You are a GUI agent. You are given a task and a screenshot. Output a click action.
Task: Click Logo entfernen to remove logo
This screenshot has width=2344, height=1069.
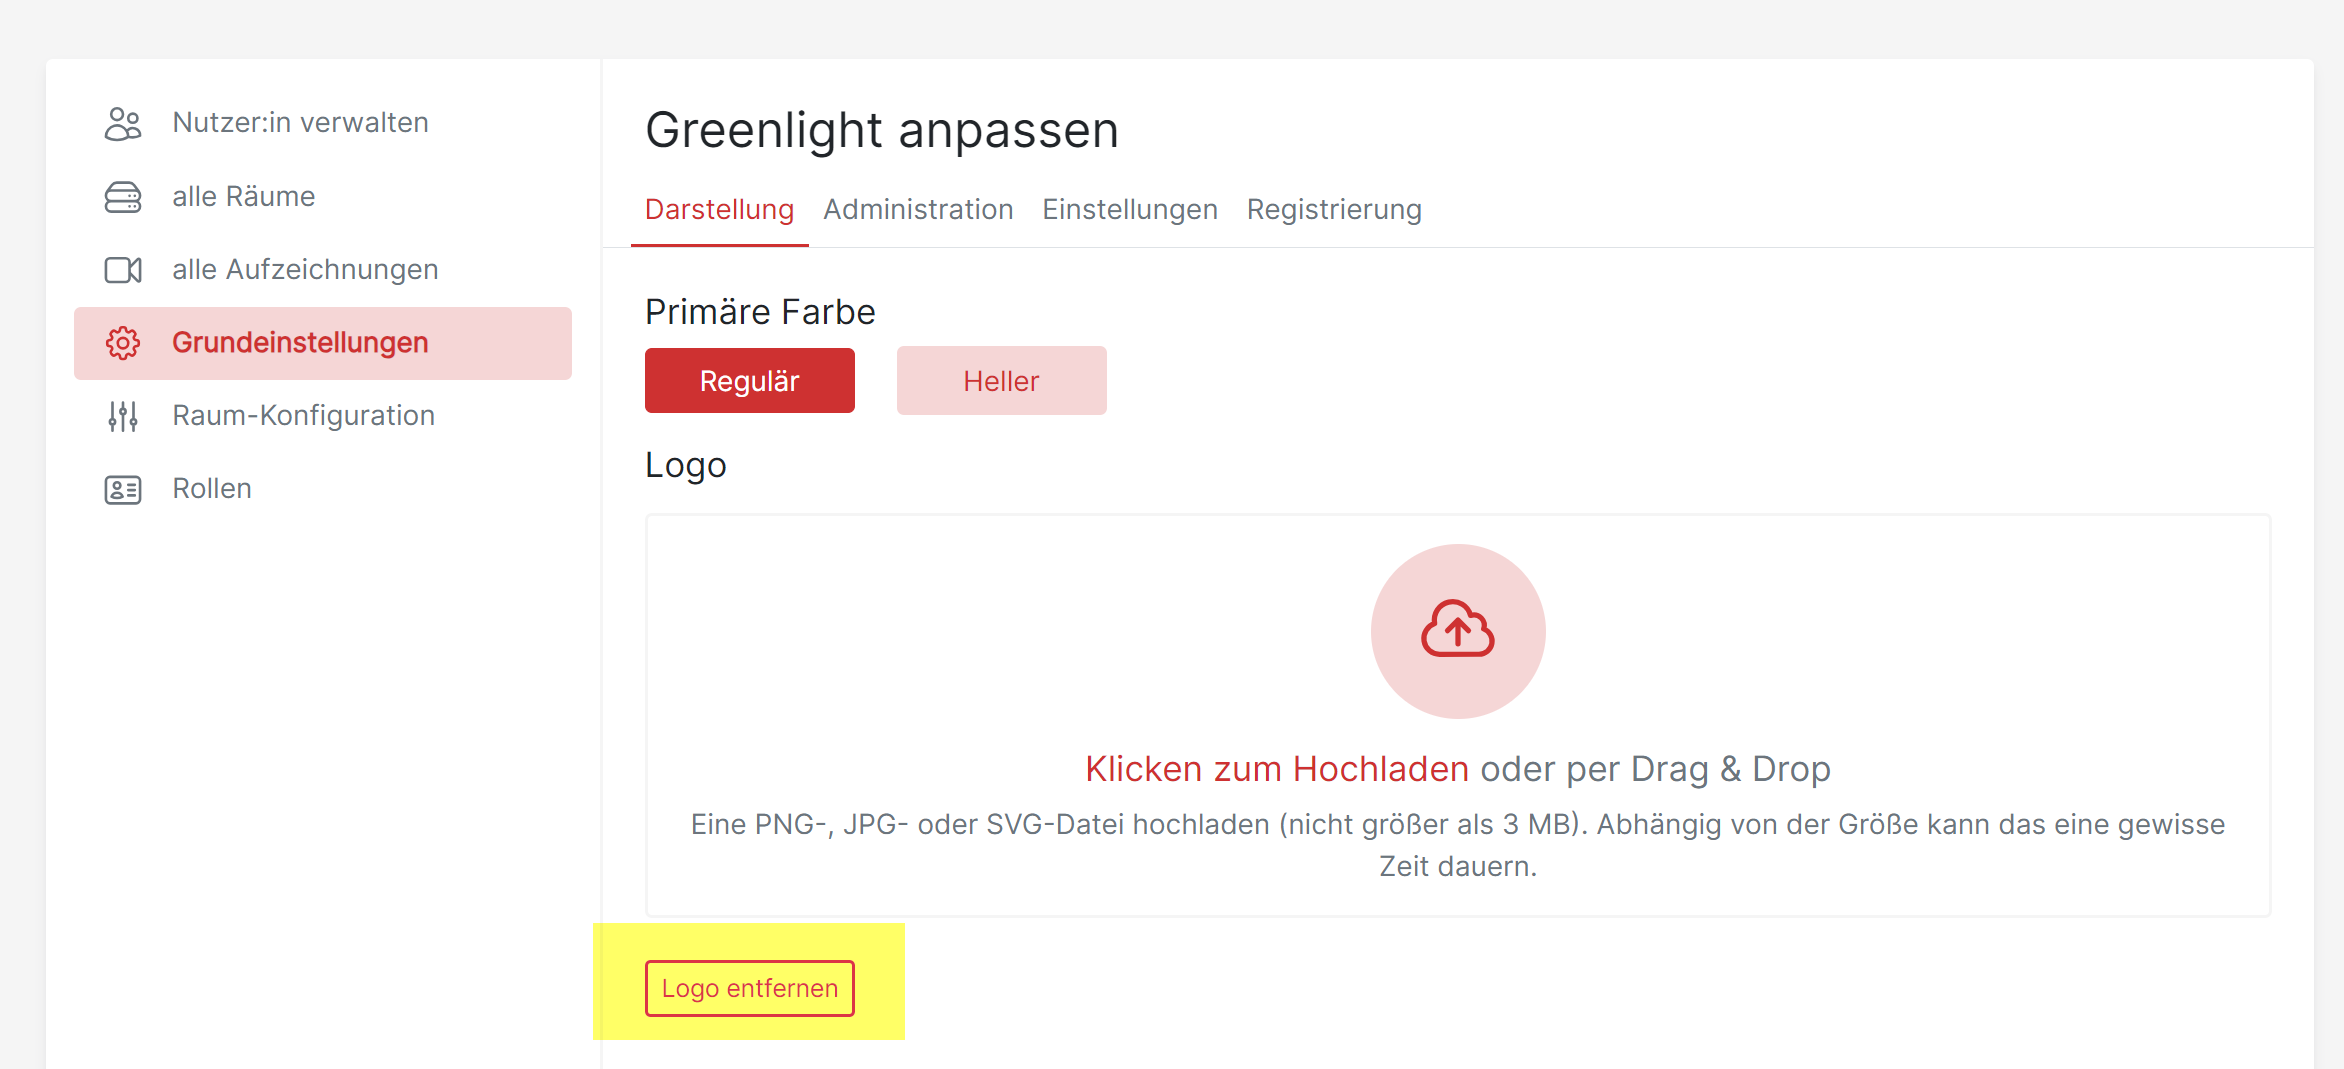(x=749, y=988)
